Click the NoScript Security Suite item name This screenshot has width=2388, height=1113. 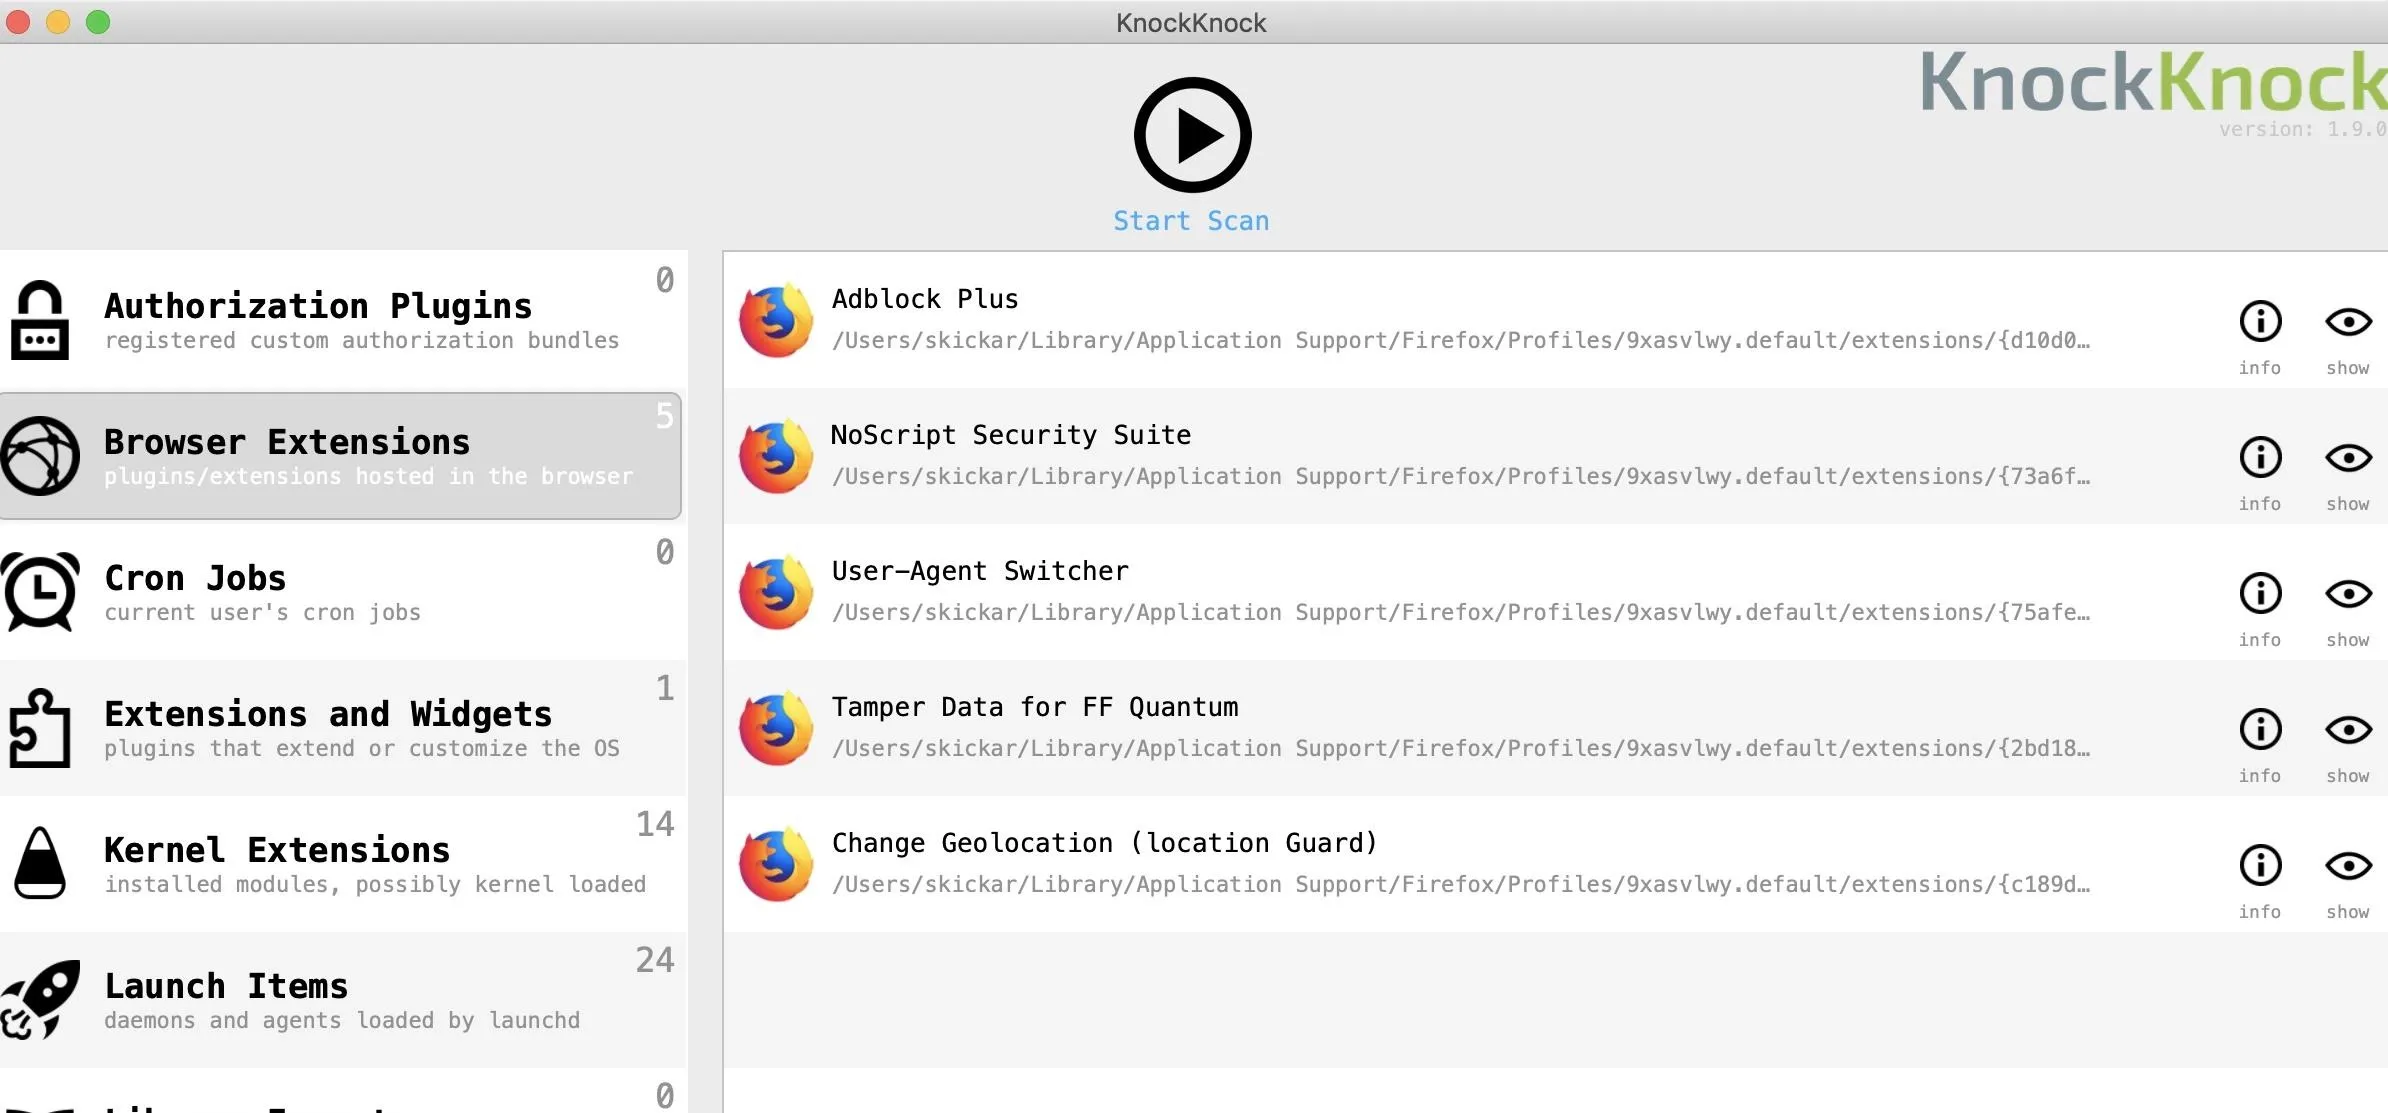point(1011,435)
